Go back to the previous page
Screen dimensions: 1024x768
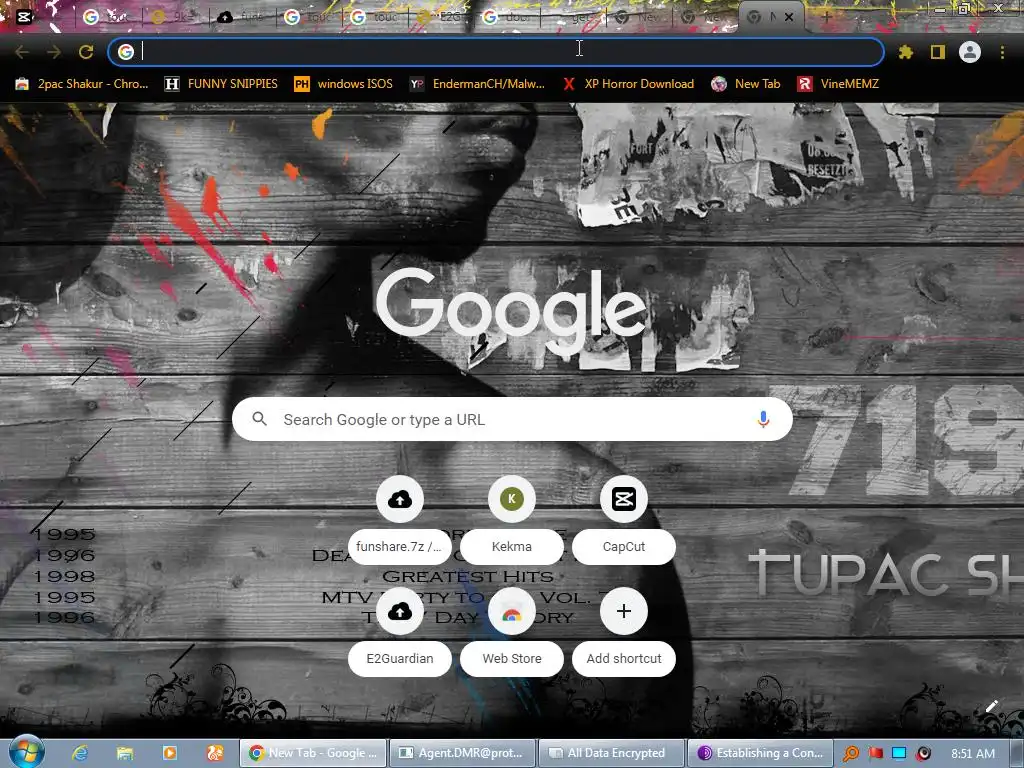pyautogui.click(x=22, y=52)
